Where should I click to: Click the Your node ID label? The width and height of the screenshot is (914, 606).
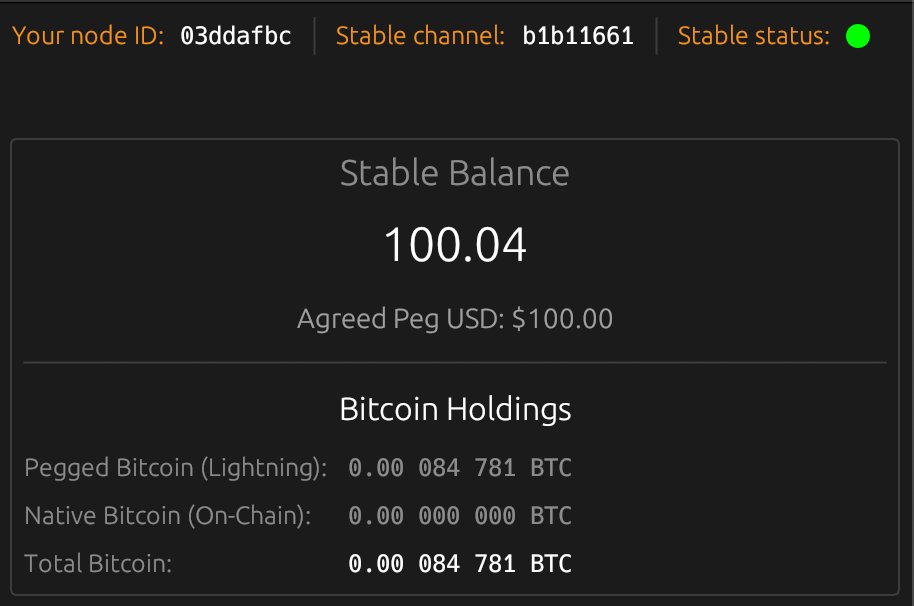pos(88,36)
